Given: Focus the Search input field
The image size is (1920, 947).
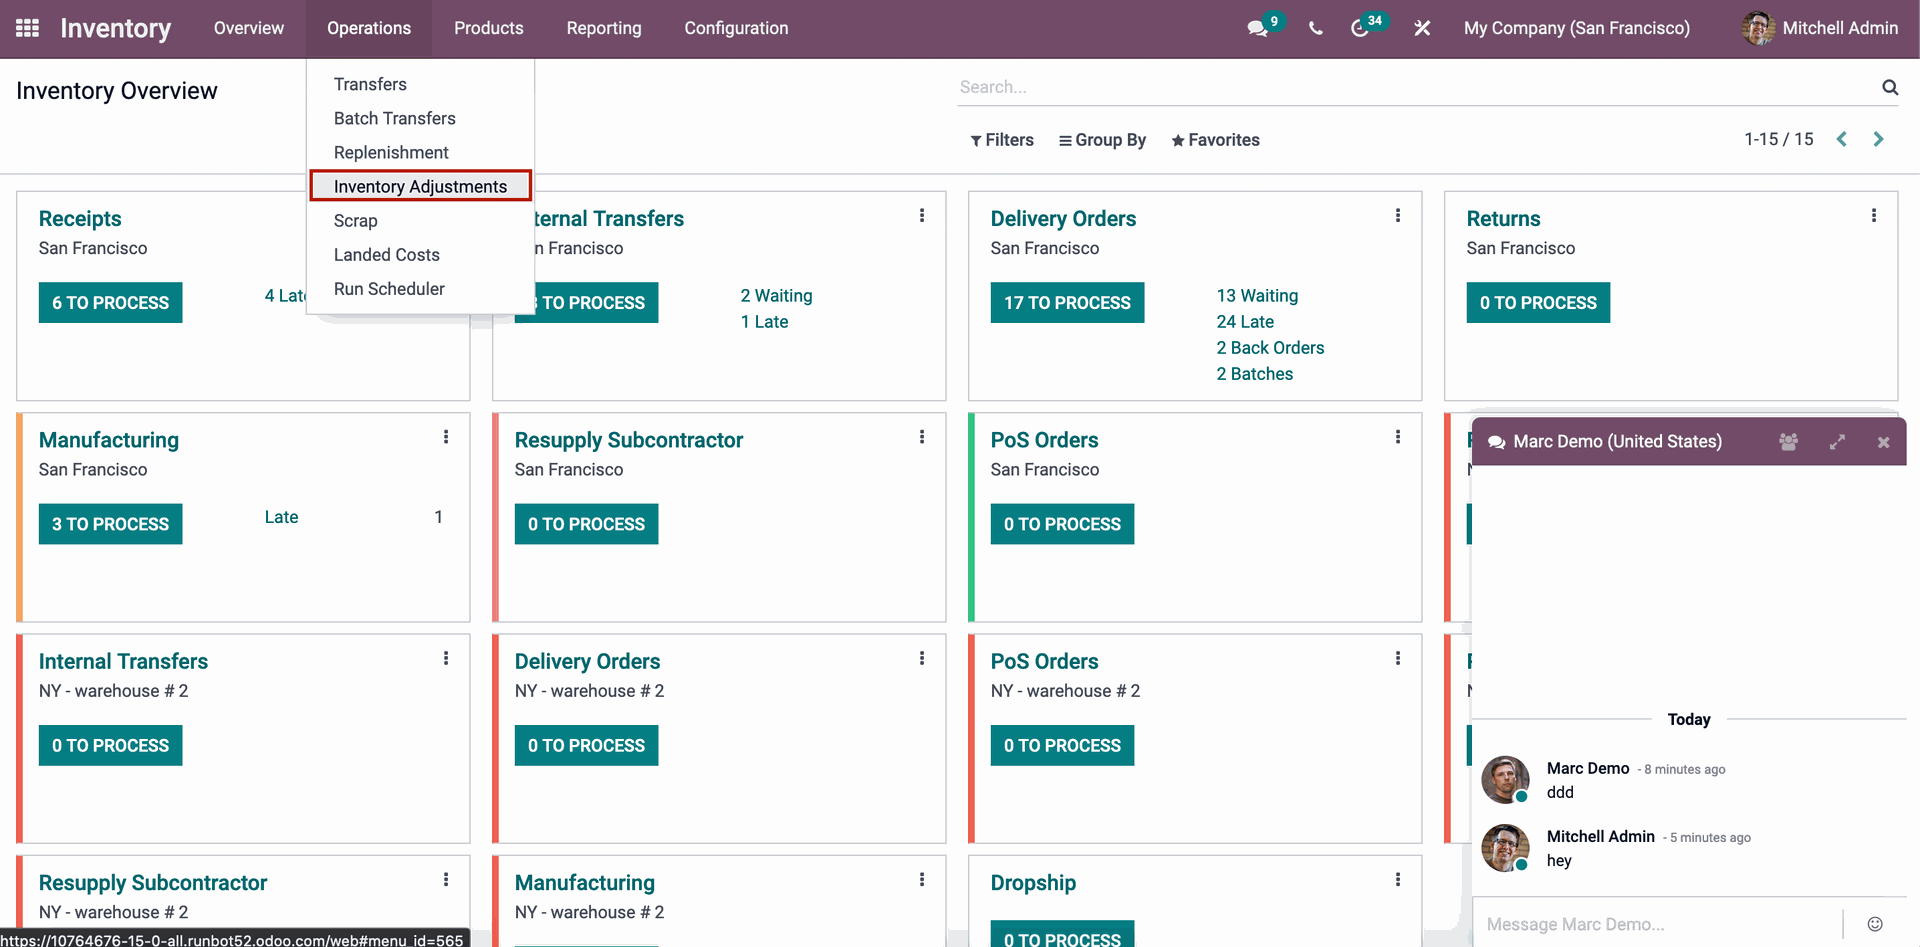Looking at the screenshot, I should point(1415,87).
